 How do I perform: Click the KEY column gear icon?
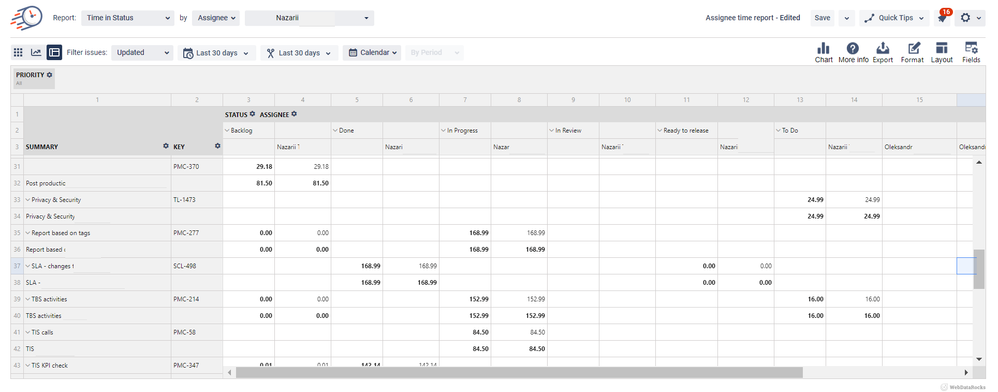(217, 146)
